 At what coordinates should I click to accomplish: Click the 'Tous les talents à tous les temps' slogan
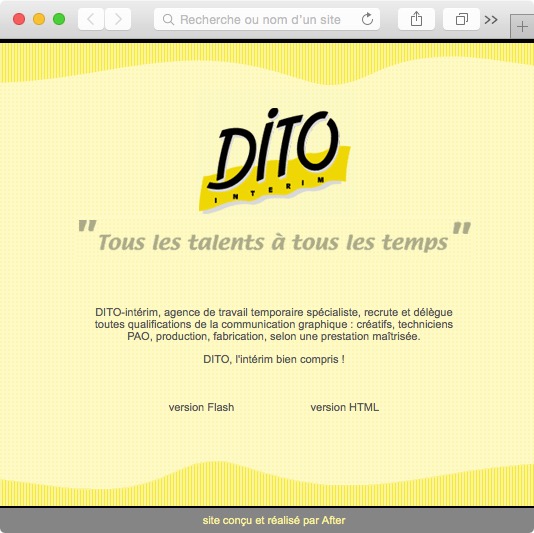click(x=273, y=242)
